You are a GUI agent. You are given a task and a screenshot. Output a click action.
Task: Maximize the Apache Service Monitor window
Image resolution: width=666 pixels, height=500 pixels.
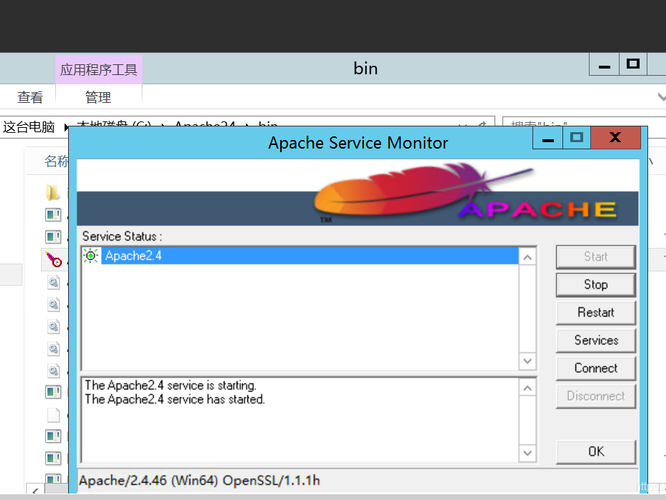[x=576, y=138]
